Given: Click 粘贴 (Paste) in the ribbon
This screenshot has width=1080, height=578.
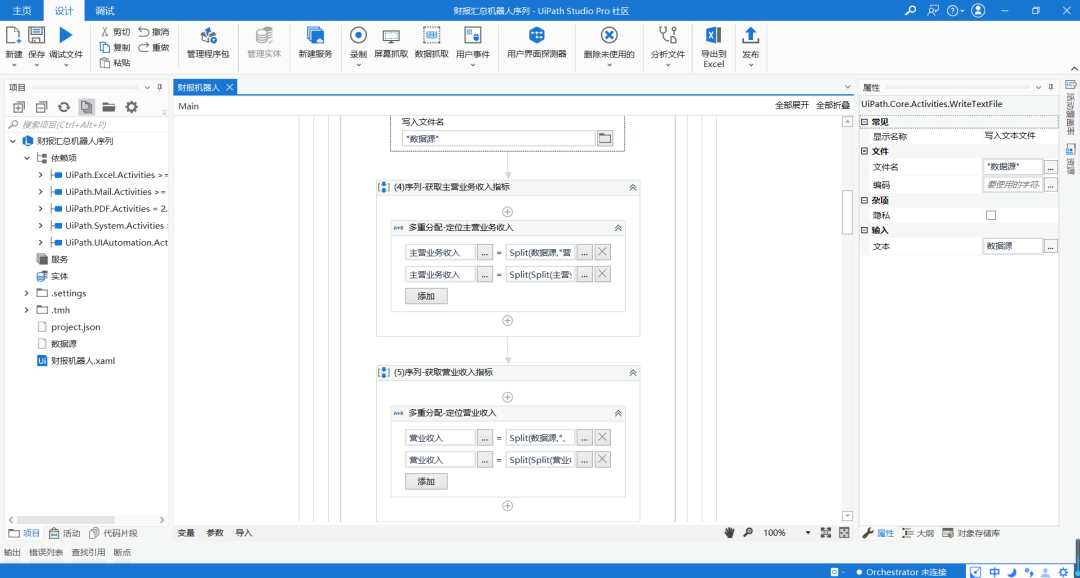Looking at the screenshot, I should coord(114,63).
